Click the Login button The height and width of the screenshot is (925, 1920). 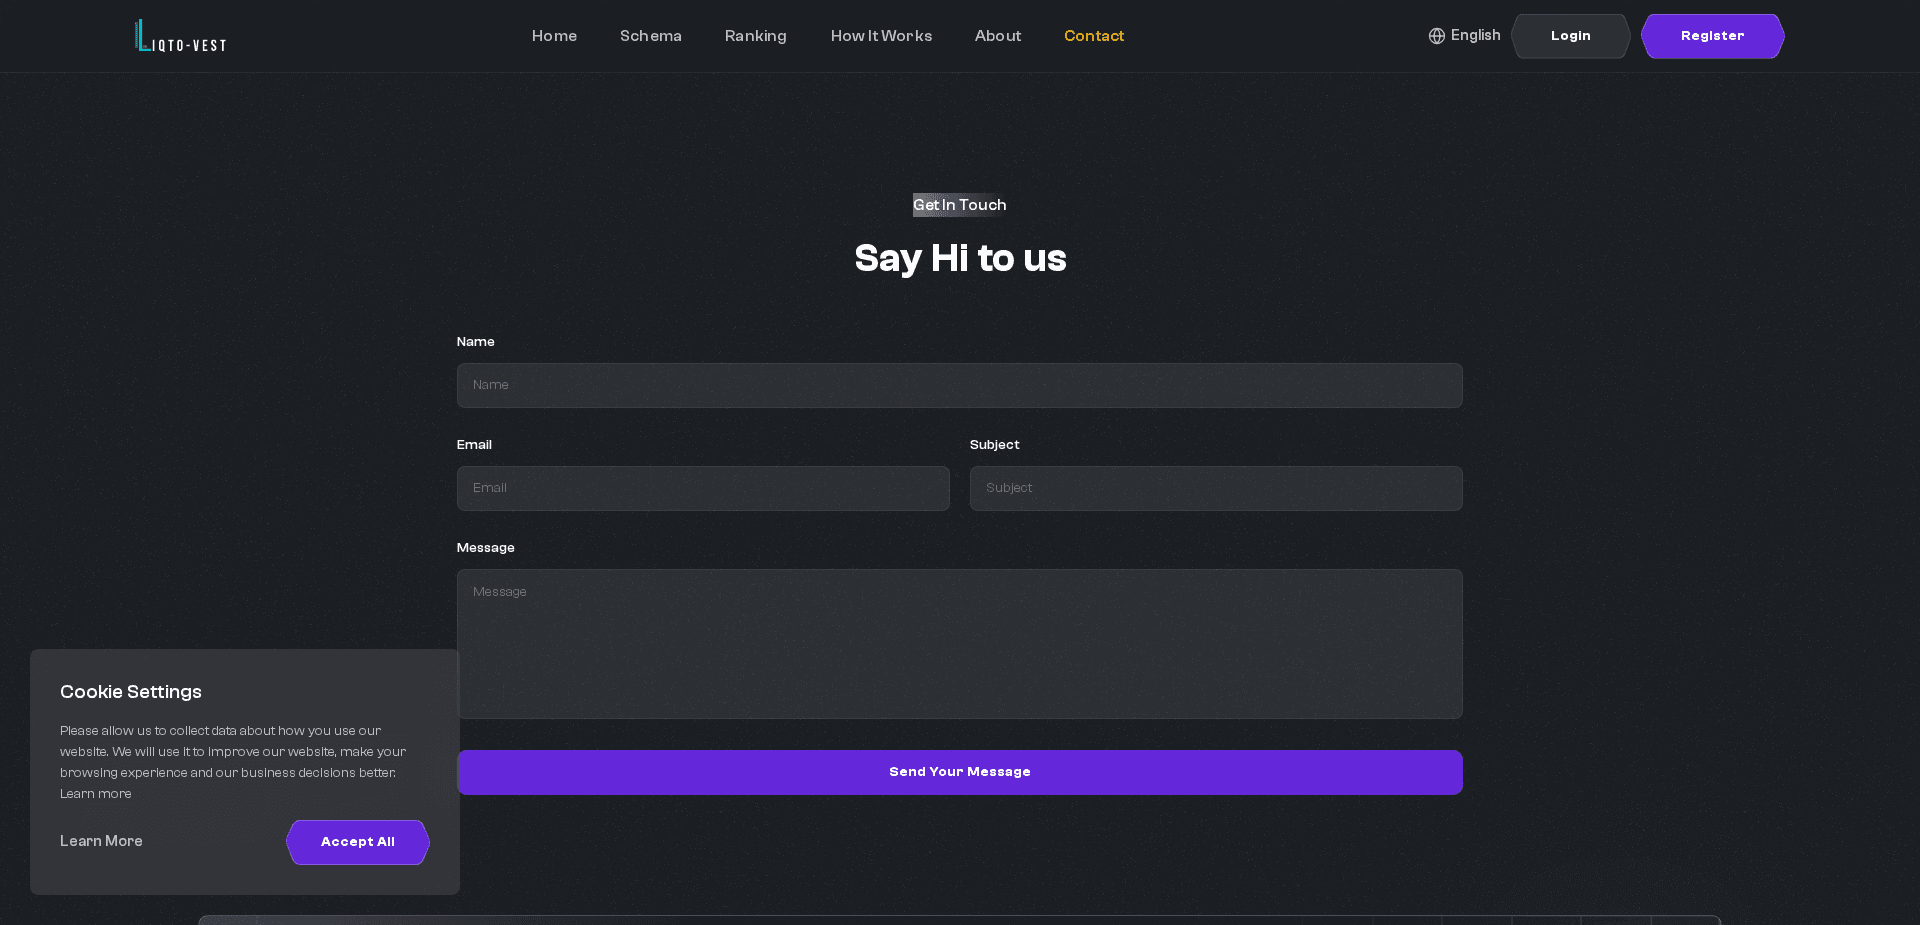click(1570, 36)
